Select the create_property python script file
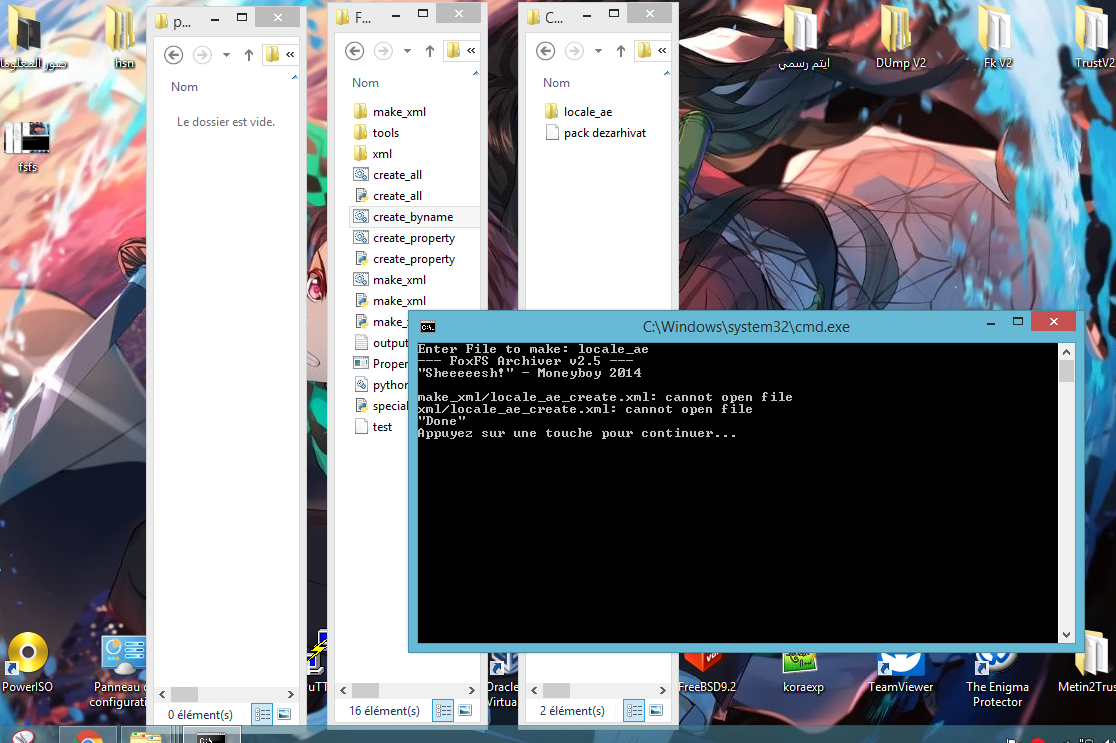 click(x=404, y=259)
